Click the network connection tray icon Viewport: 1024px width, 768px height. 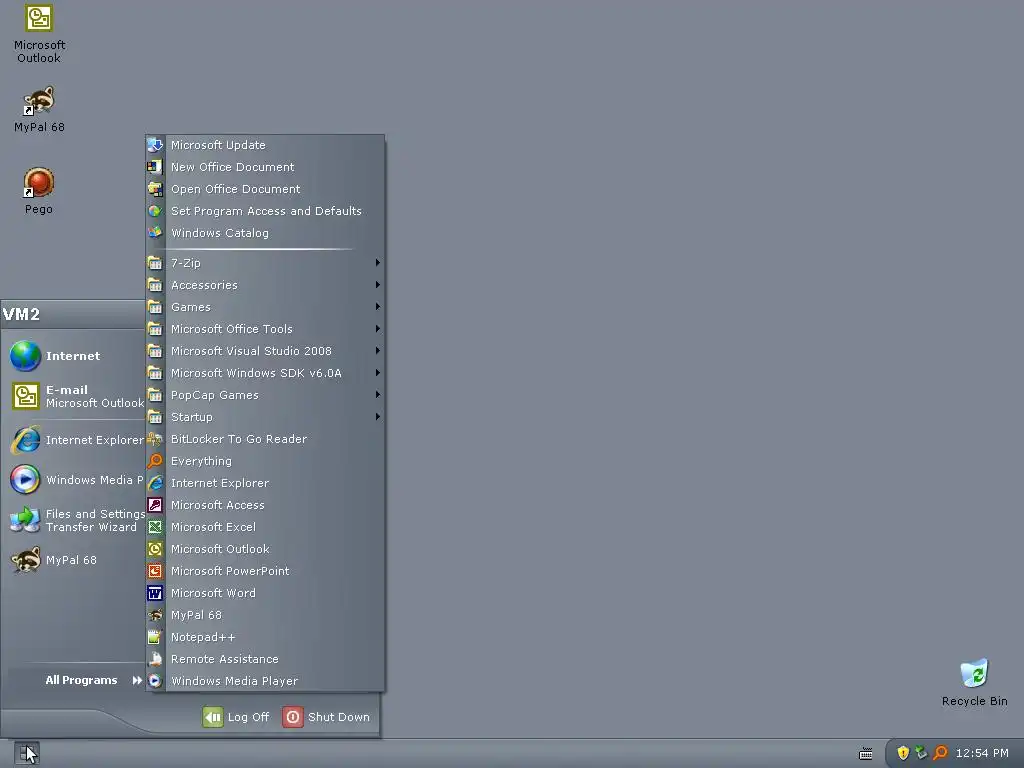[x=921, y=753]
